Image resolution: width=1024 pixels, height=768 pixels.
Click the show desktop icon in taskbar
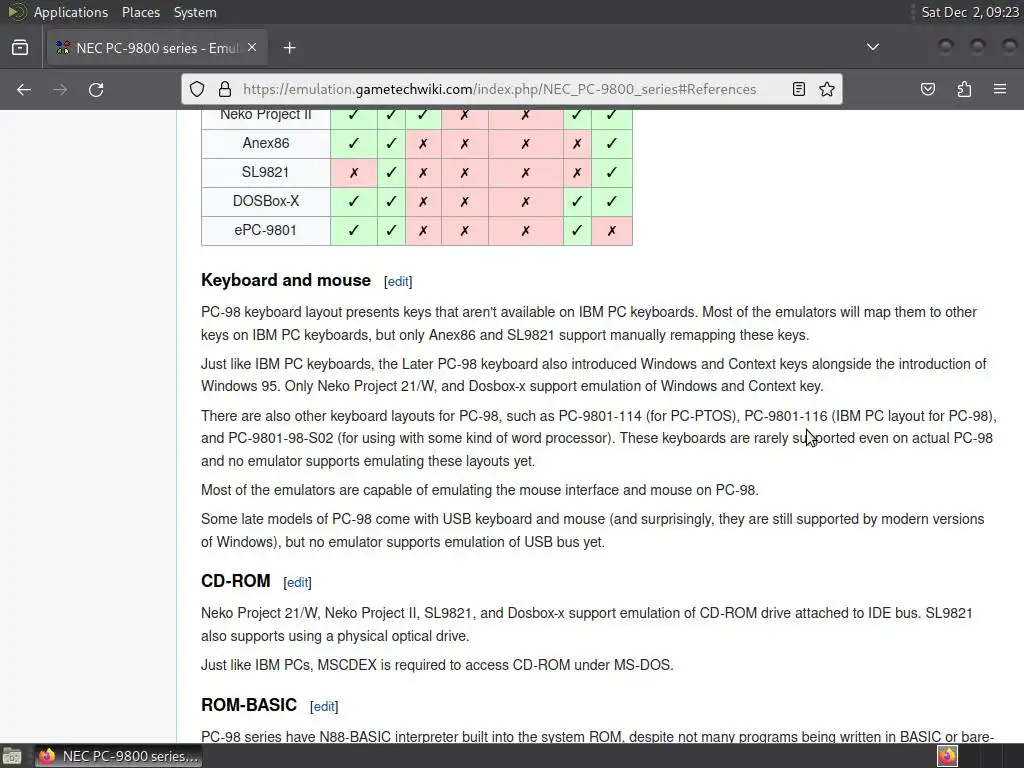click(12, 756)
